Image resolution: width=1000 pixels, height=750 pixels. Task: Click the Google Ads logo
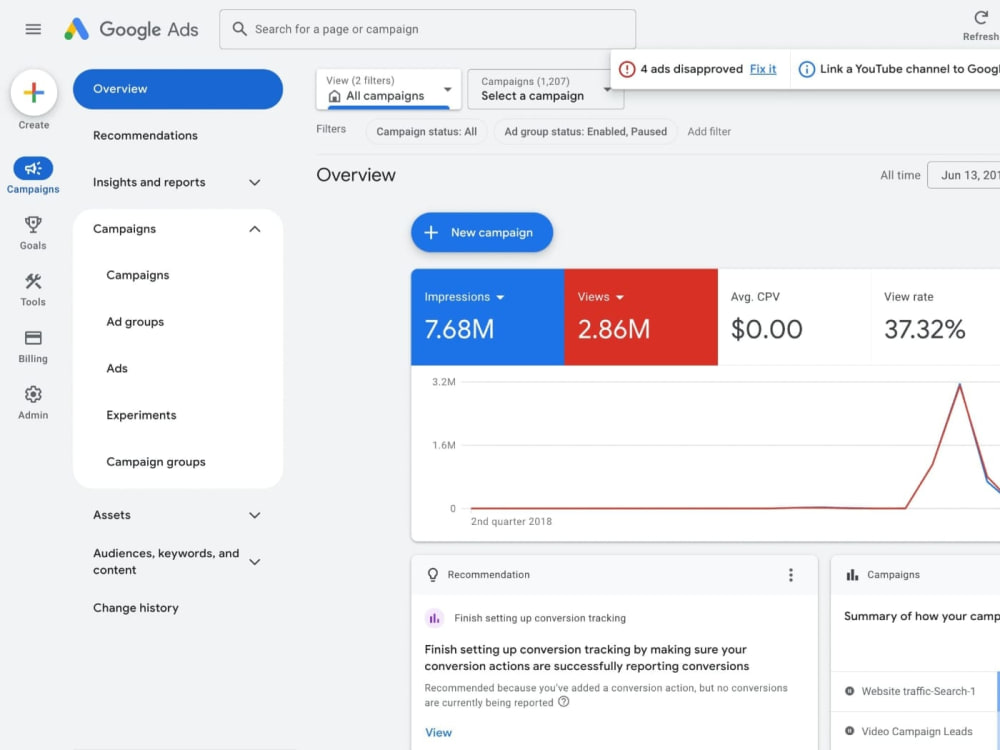131,29
